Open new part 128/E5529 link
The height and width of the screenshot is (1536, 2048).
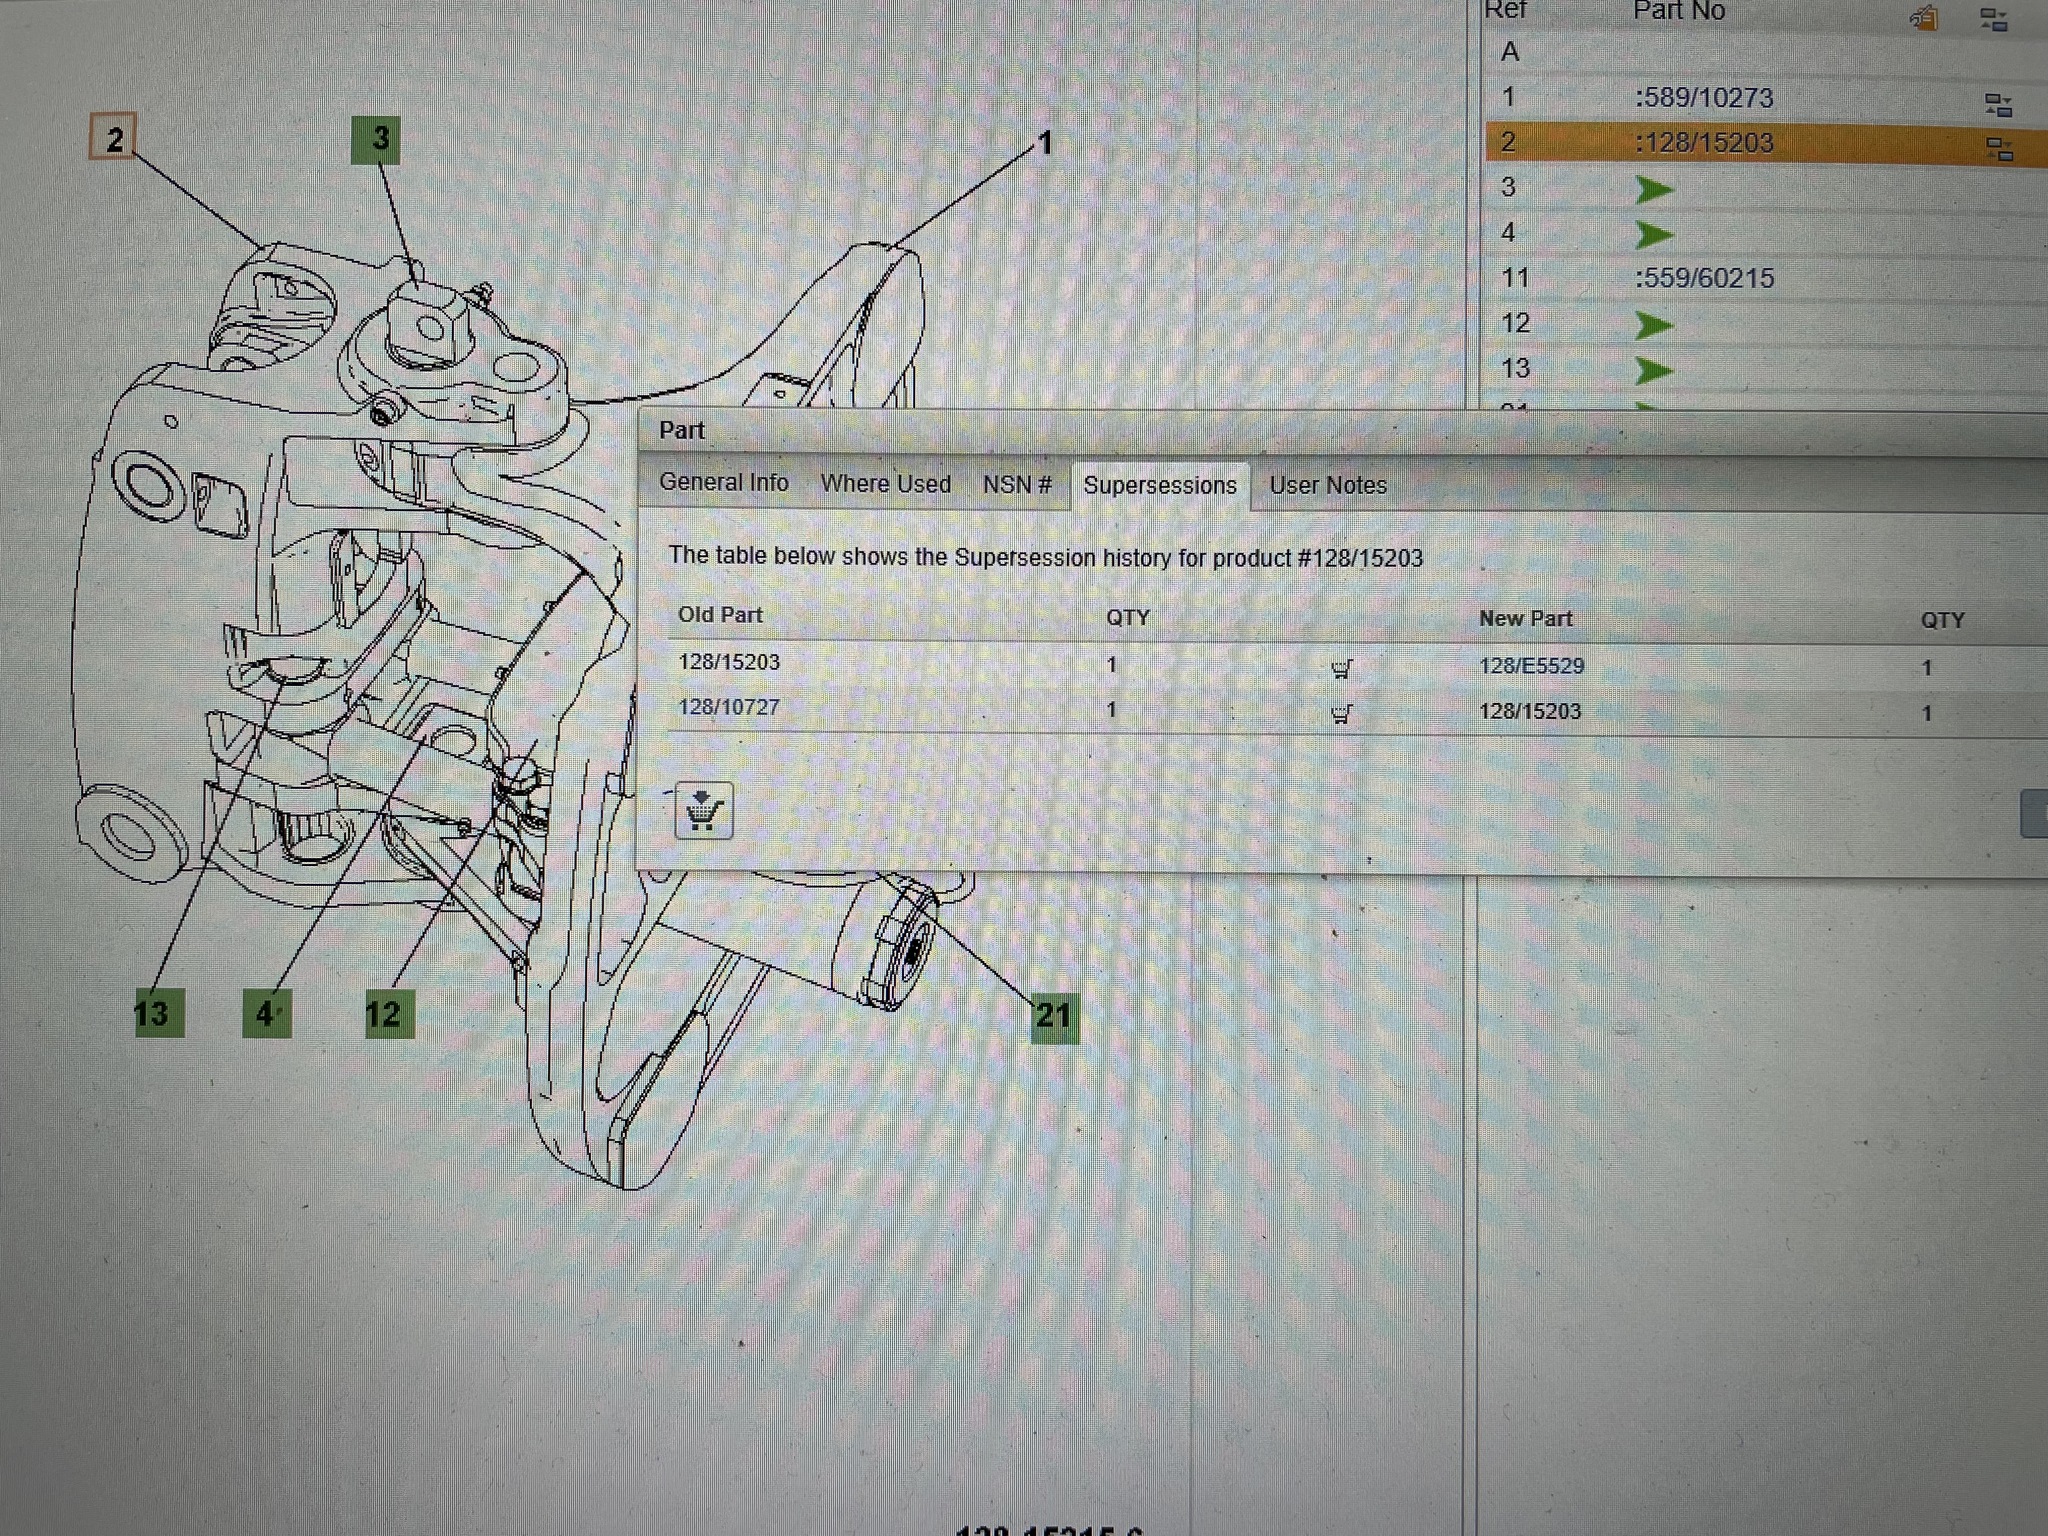click(x=1532, y=666)
